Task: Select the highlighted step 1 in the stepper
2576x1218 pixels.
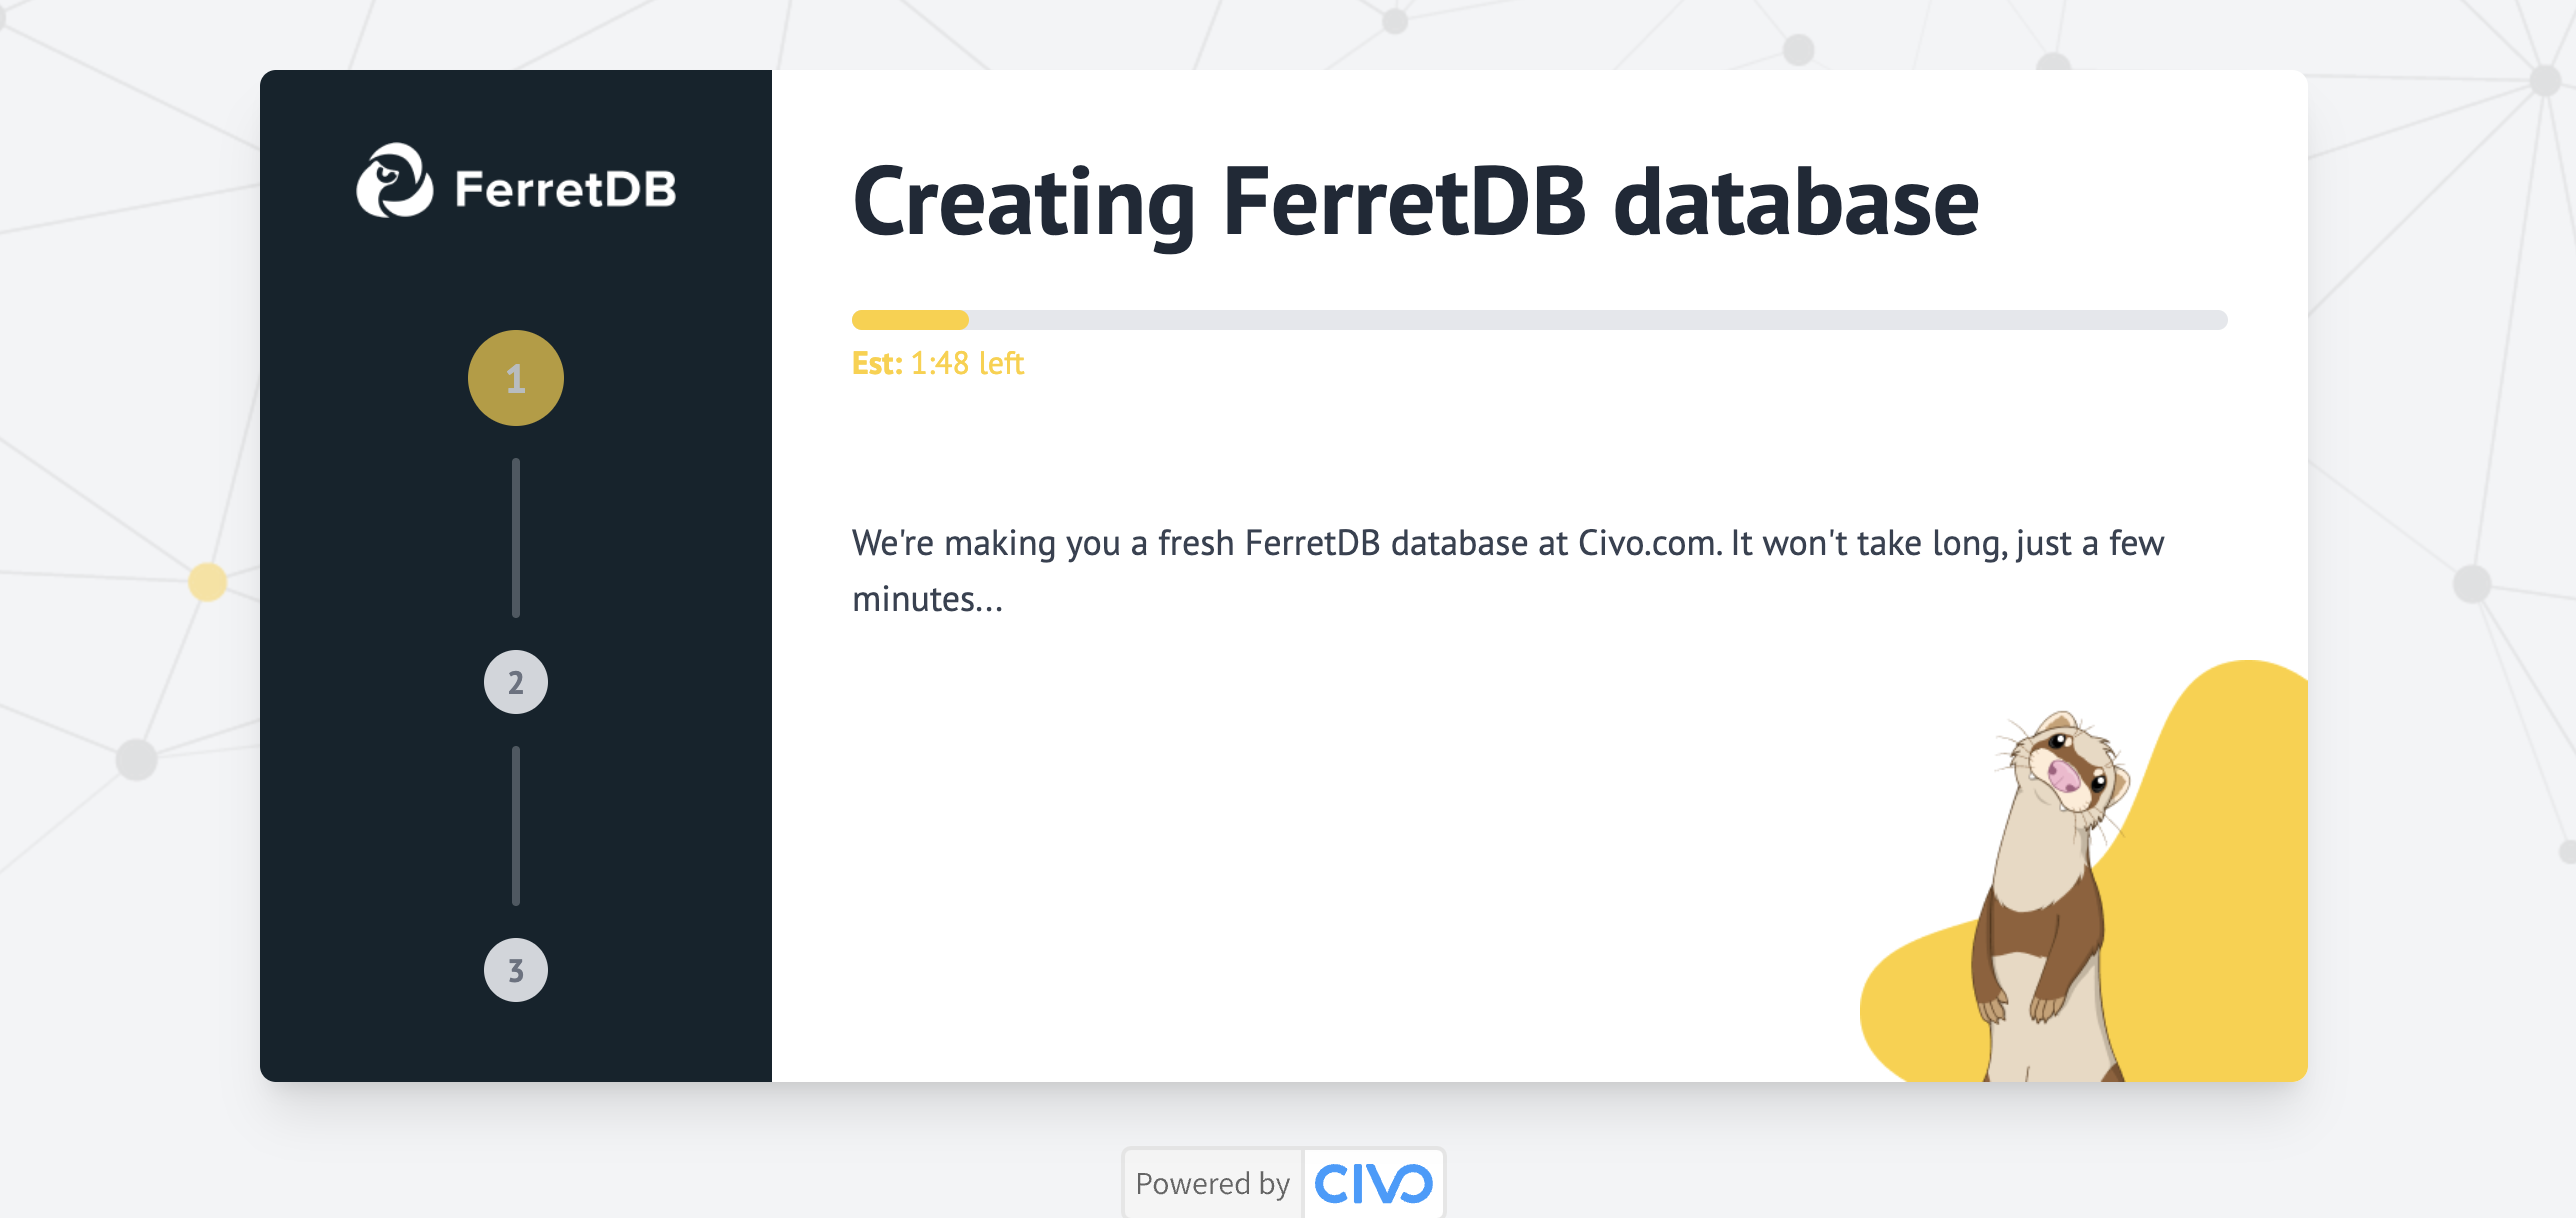Action: (515, 377)
